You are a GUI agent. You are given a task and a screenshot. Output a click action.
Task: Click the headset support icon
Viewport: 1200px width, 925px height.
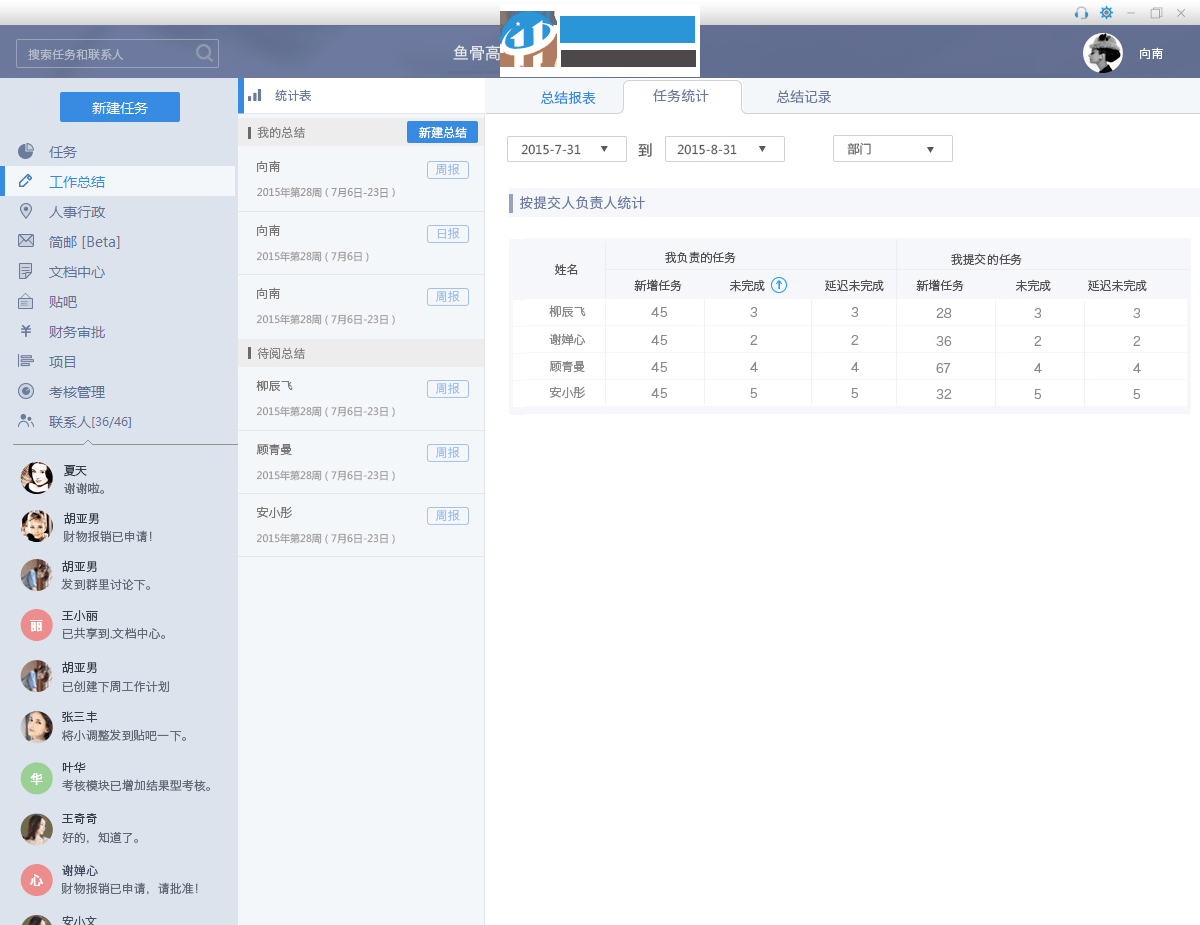tap(1081, 13)
